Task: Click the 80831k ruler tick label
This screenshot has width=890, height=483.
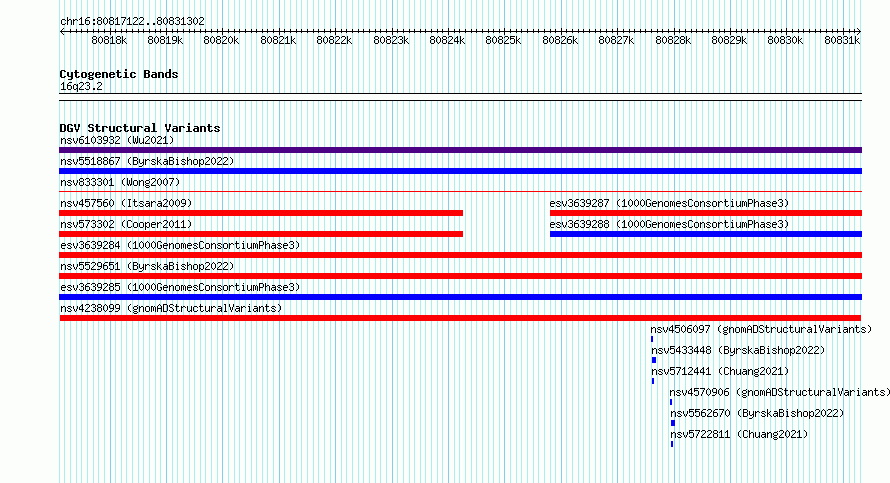Action: pos(842,40)
